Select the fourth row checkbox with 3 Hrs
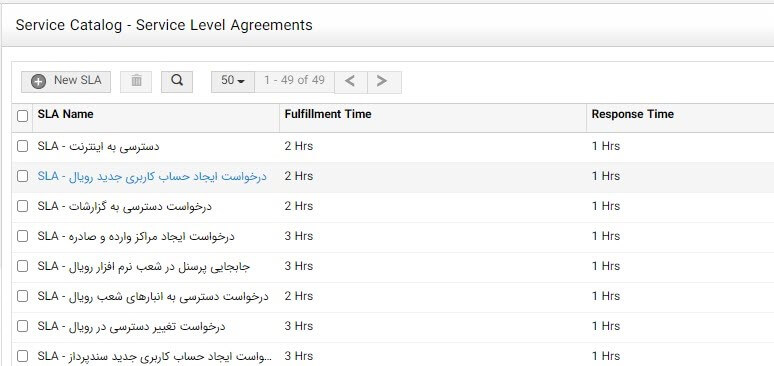 22,236
